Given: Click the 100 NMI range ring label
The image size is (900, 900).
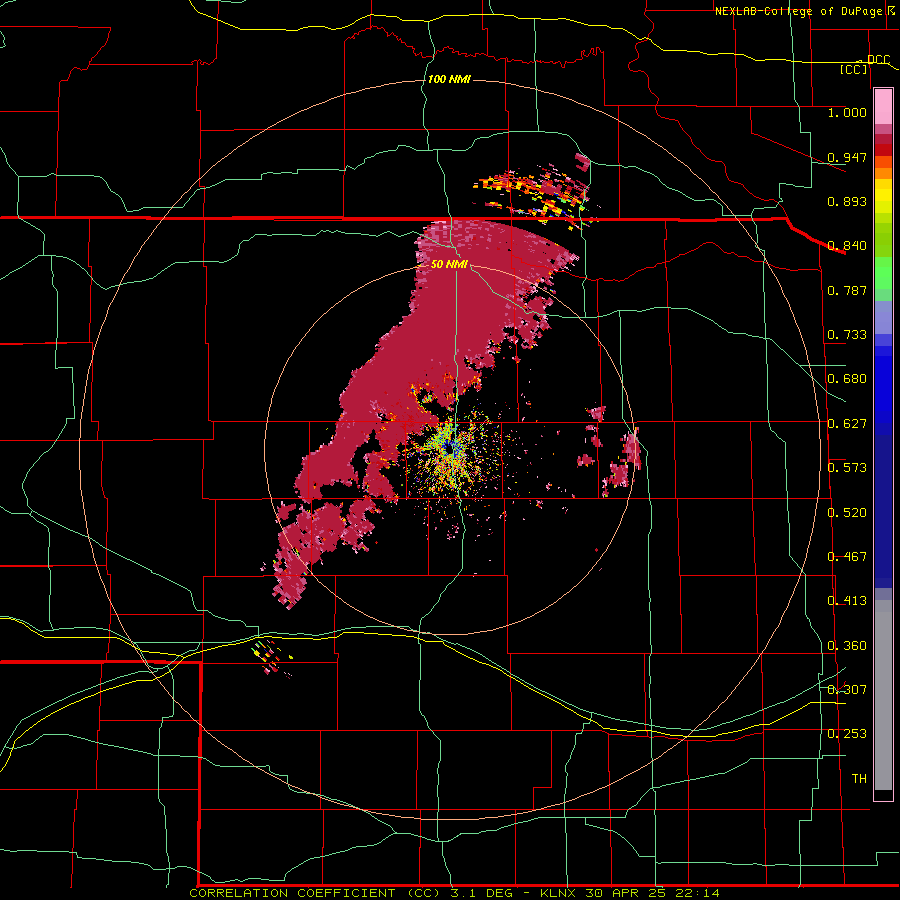Looking at the screenshot, I should (449, 79).
